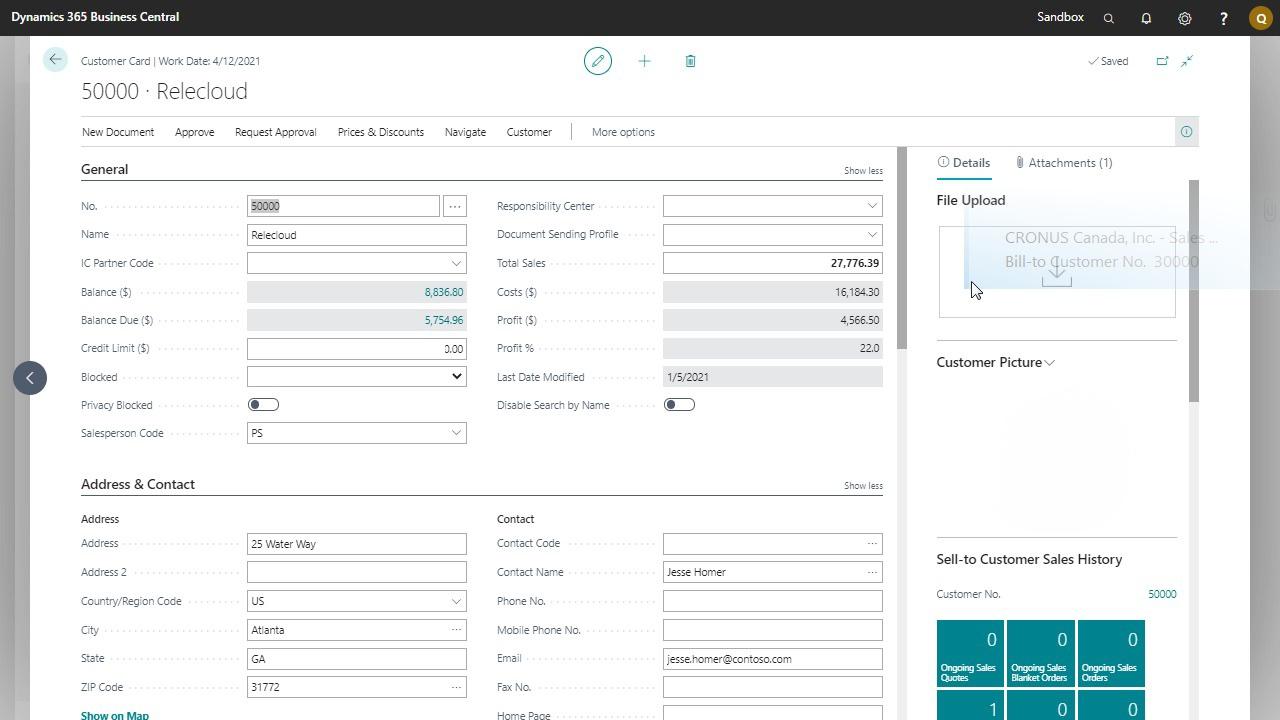Click the notifications bell icon
Viewport: 1280px width, 720px height.
[1146, 18]
